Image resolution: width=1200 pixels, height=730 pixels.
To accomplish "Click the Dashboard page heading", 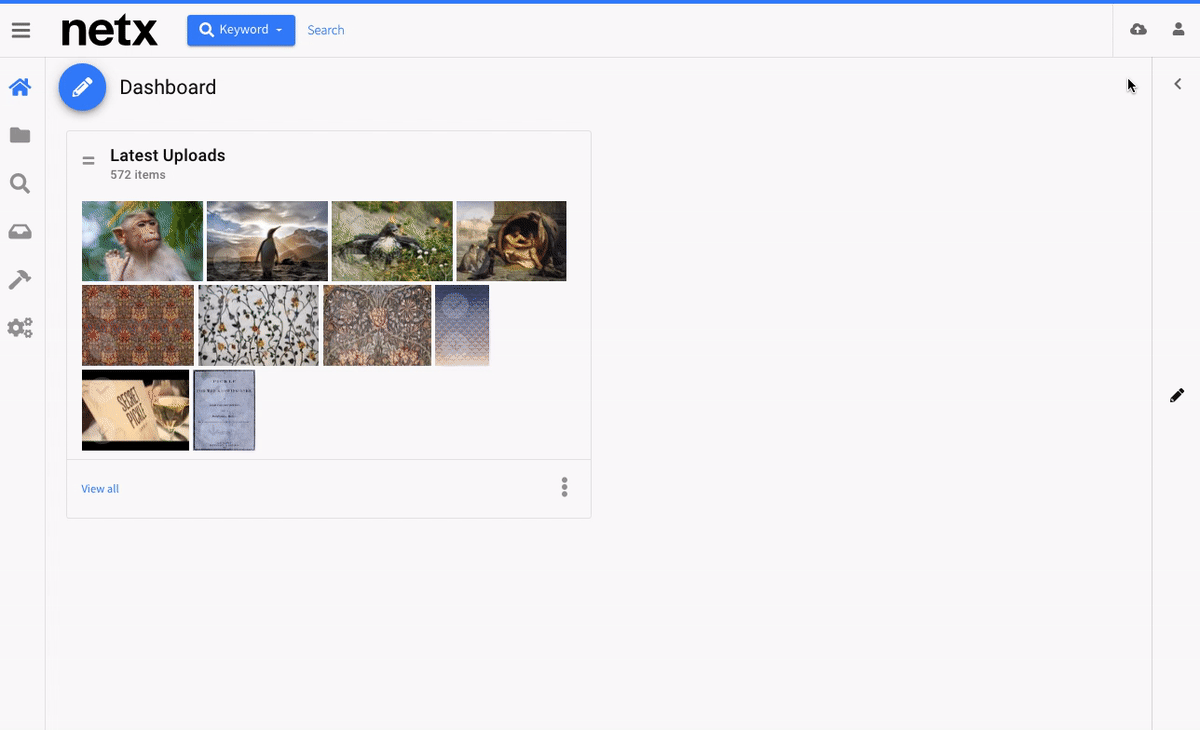I will (168, 87).
